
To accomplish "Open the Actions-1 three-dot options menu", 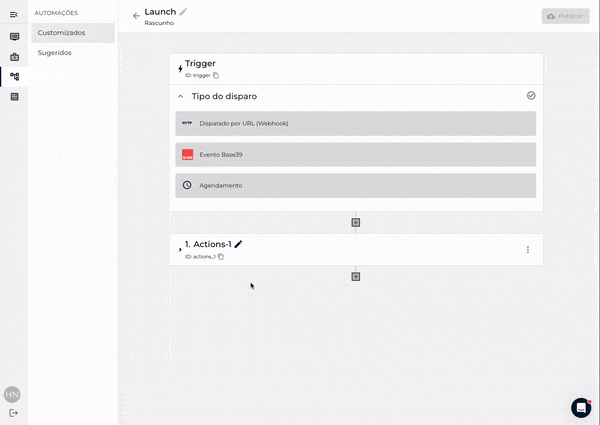I will (528, 249).
